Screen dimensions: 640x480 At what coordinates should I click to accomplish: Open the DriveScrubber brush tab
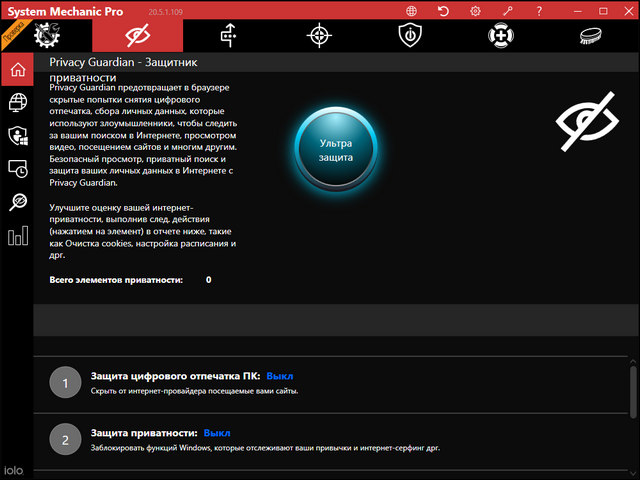click(591, 36)
